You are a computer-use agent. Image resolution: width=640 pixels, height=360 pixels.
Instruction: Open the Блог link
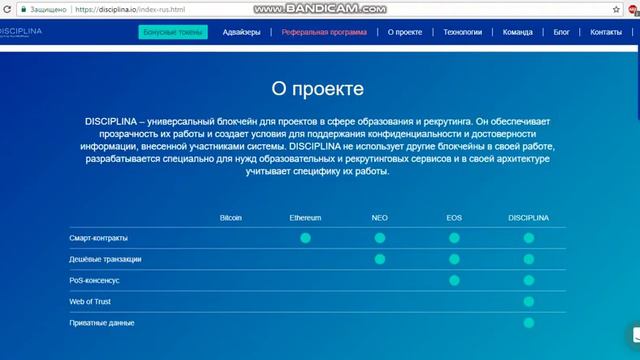(561, 32)
